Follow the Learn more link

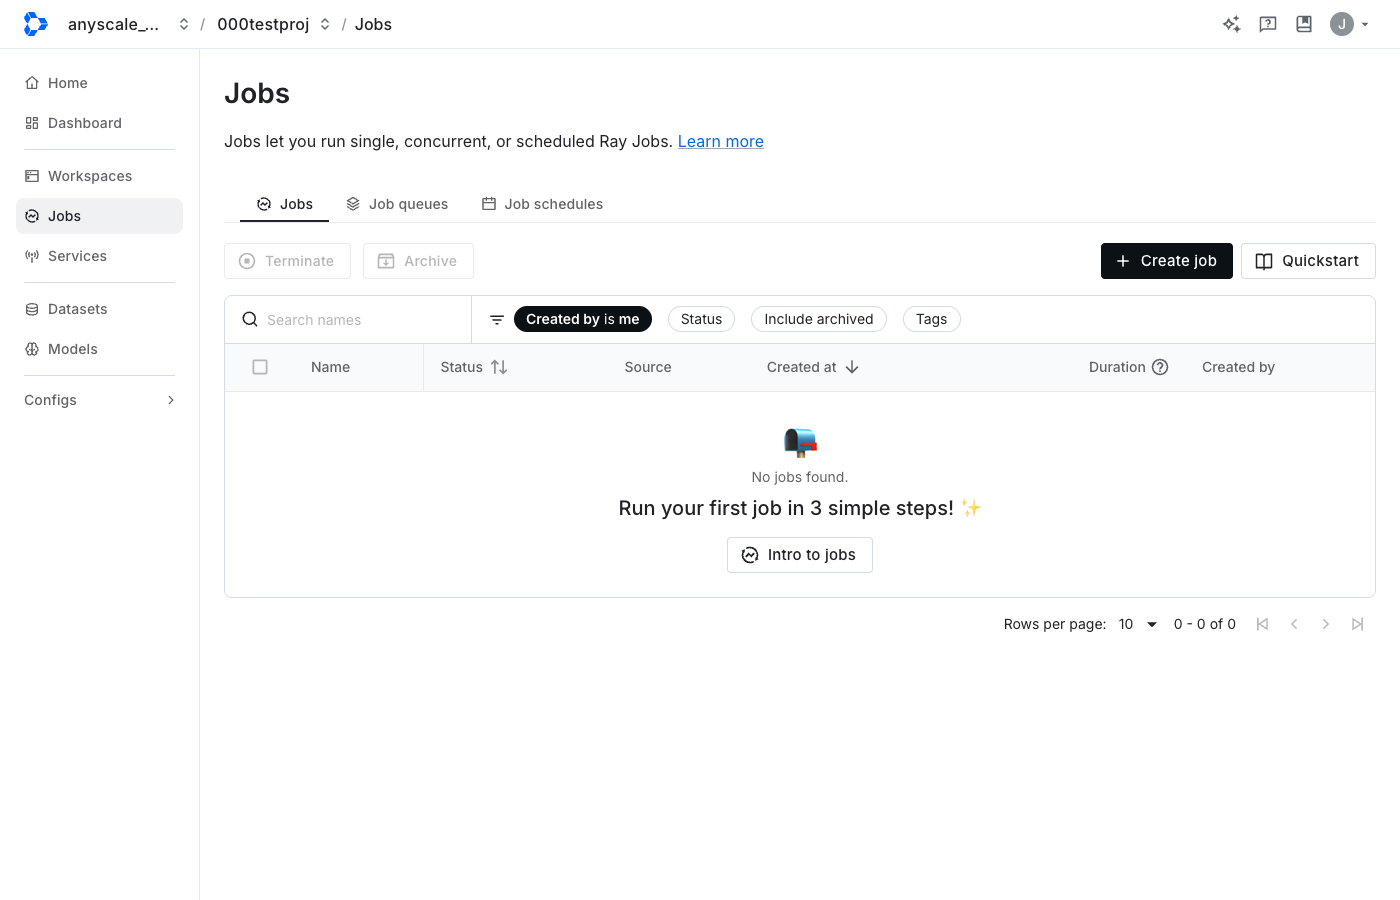coord(721,141)
